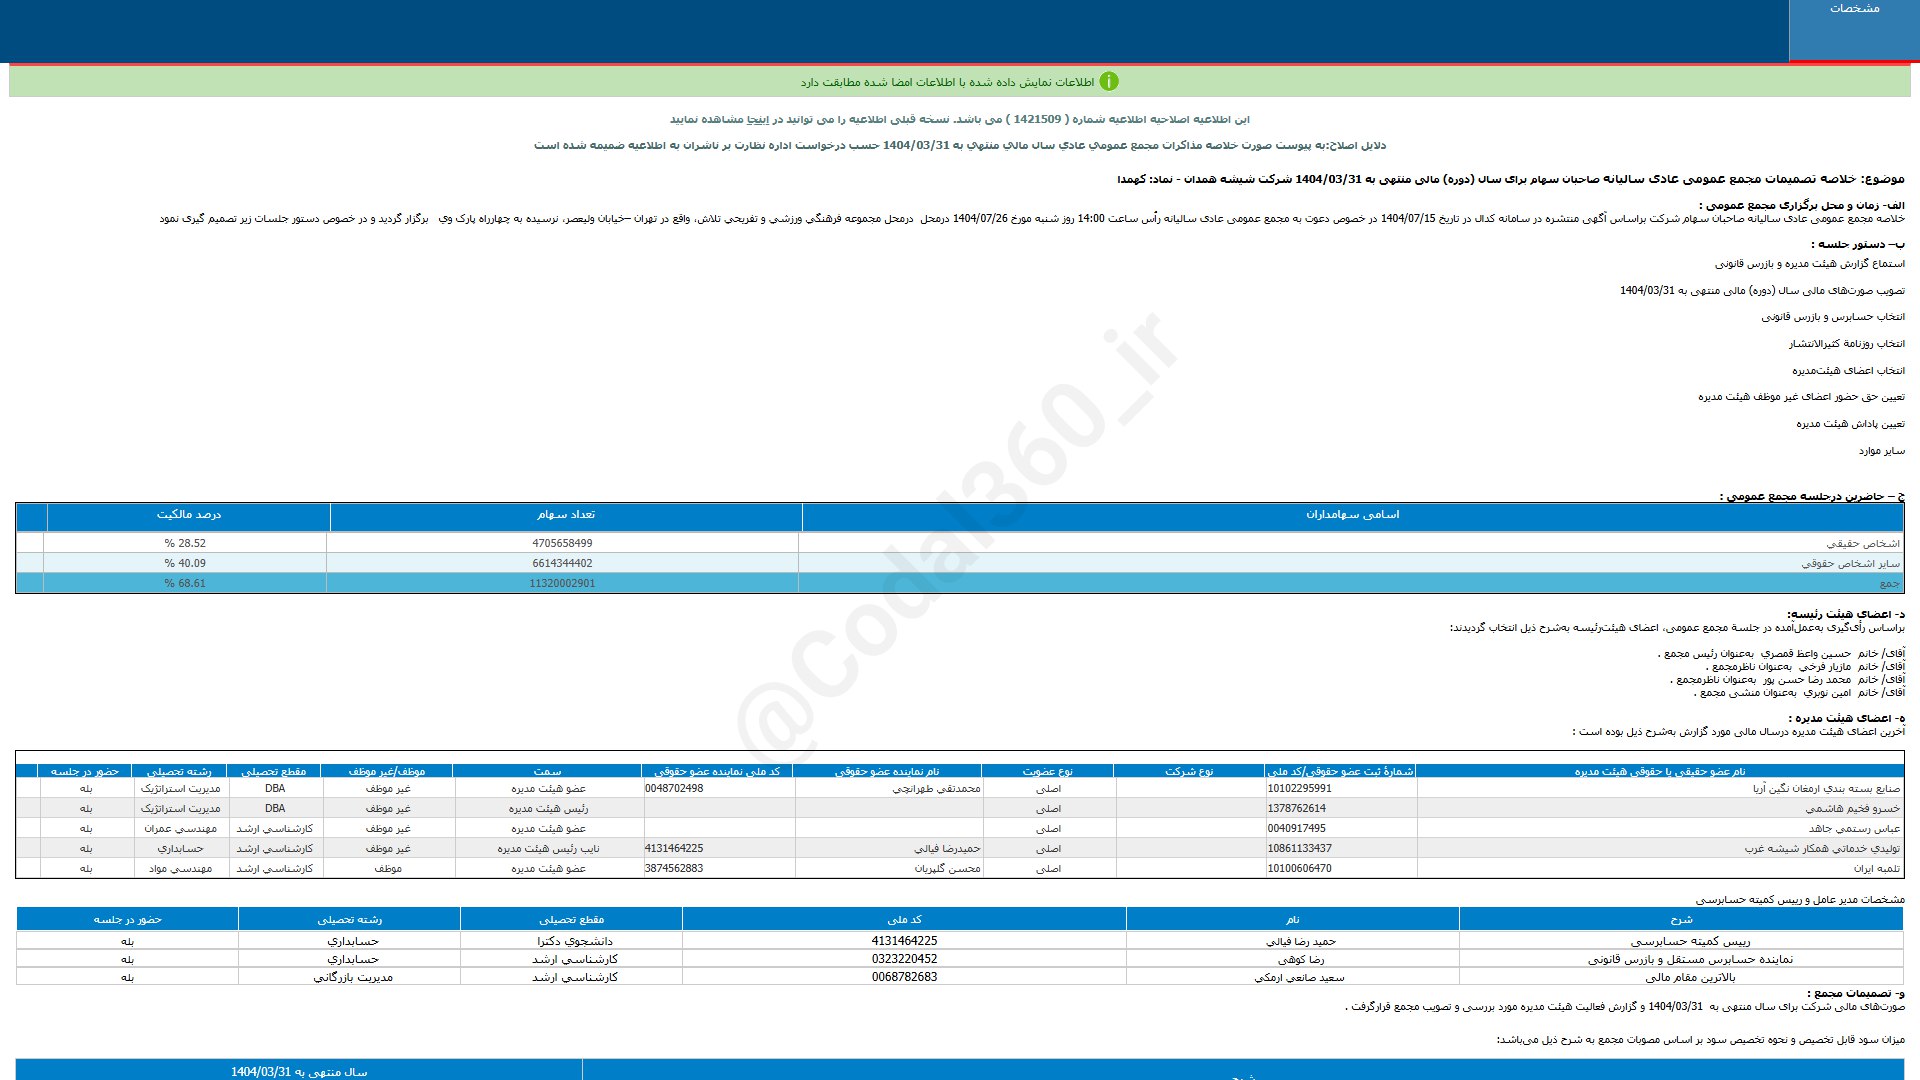Click the جمع total row share count
1920x1080 pixels.
[562, 584]
